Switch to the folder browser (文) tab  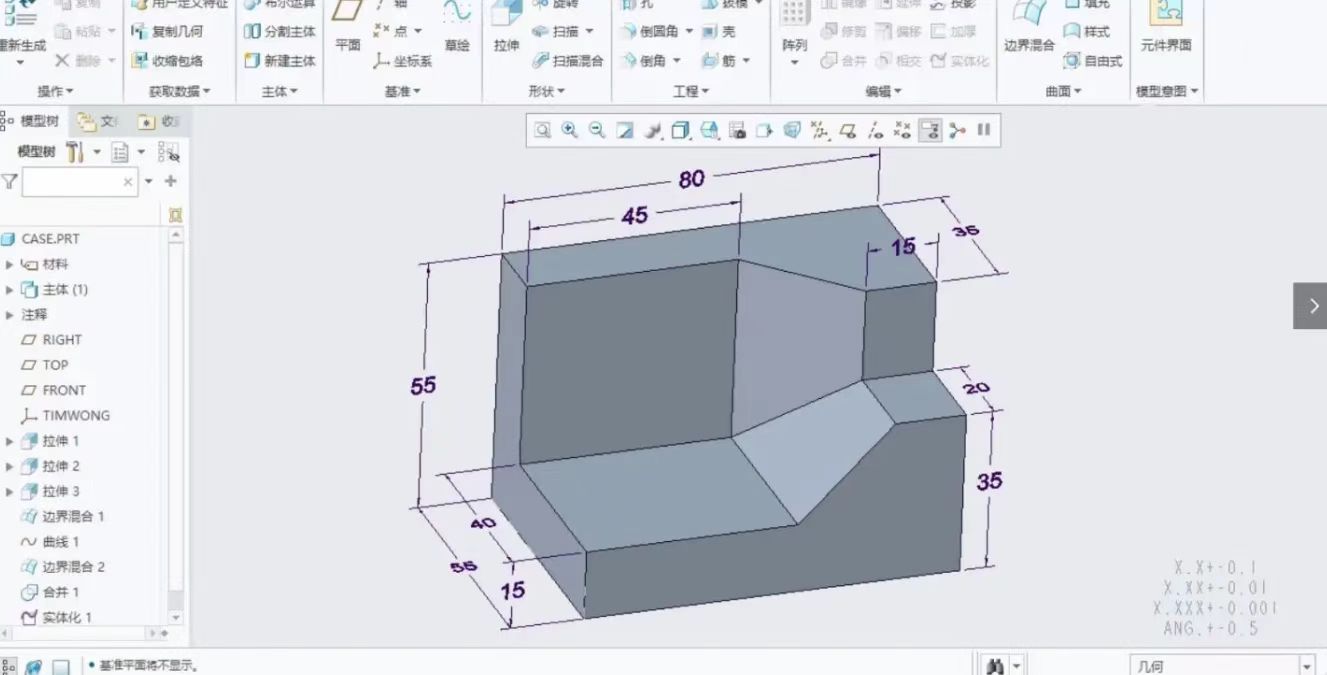click(98, 122)
